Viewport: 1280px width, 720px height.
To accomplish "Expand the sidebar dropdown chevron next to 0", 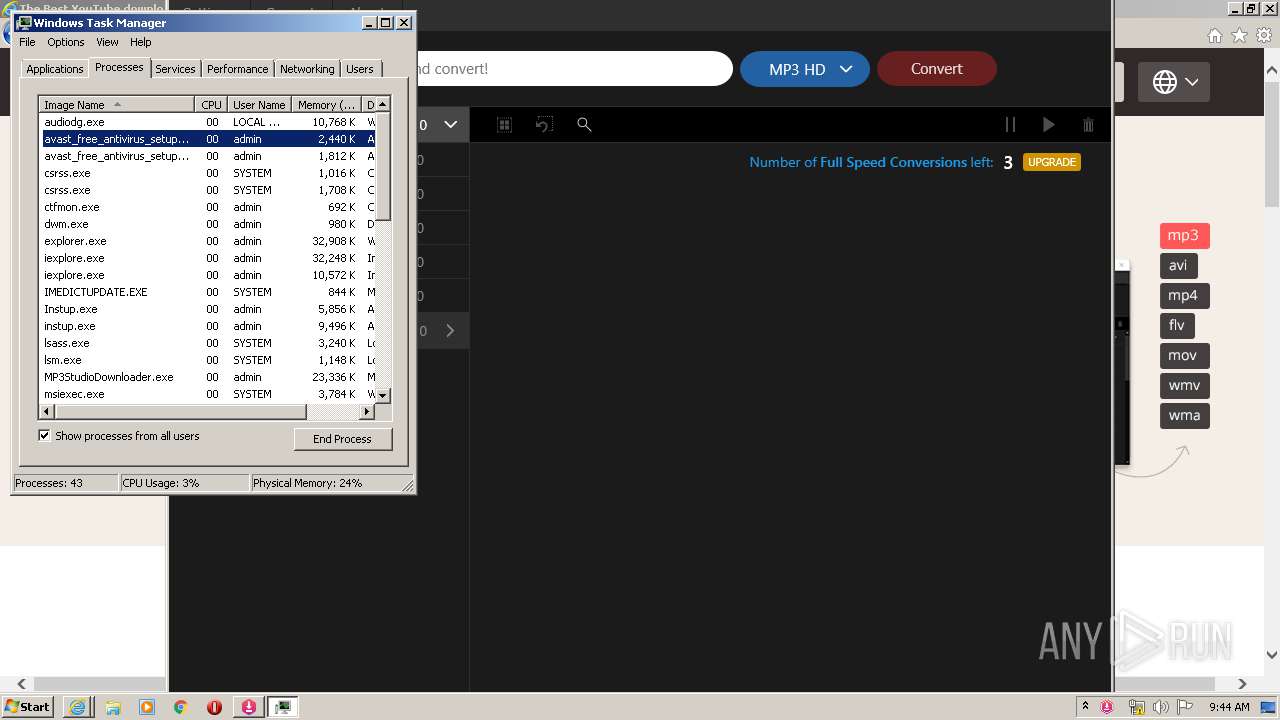I will (451, 125).
